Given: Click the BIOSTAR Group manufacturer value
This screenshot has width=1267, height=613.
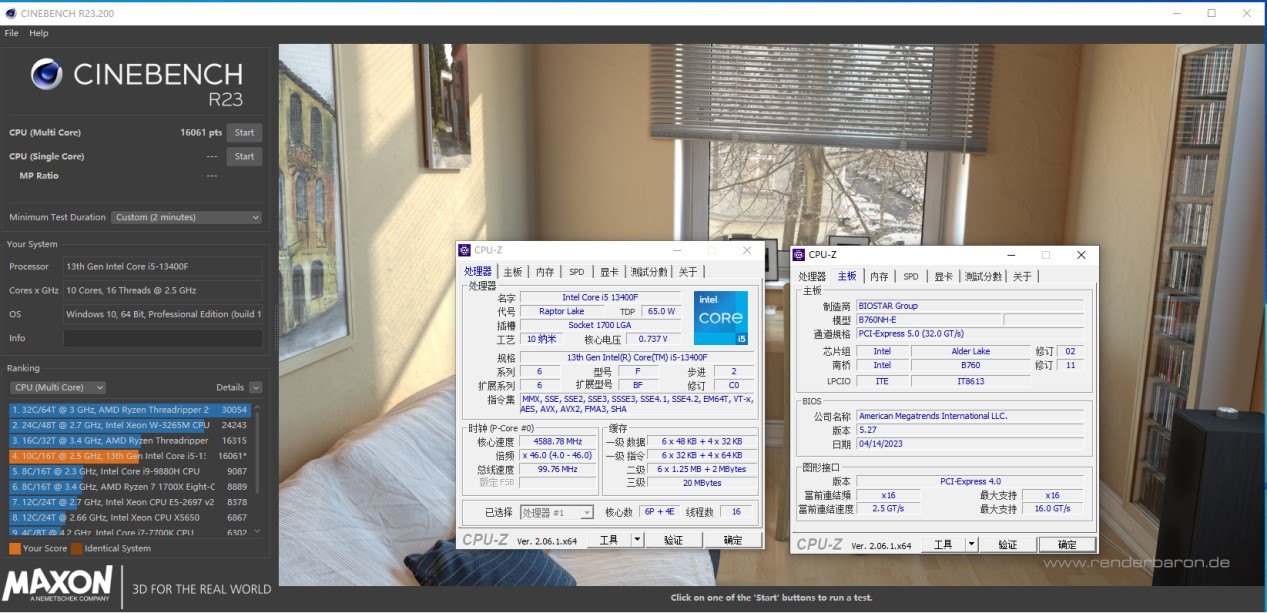Looking at the screenshot, I should 969,306.
